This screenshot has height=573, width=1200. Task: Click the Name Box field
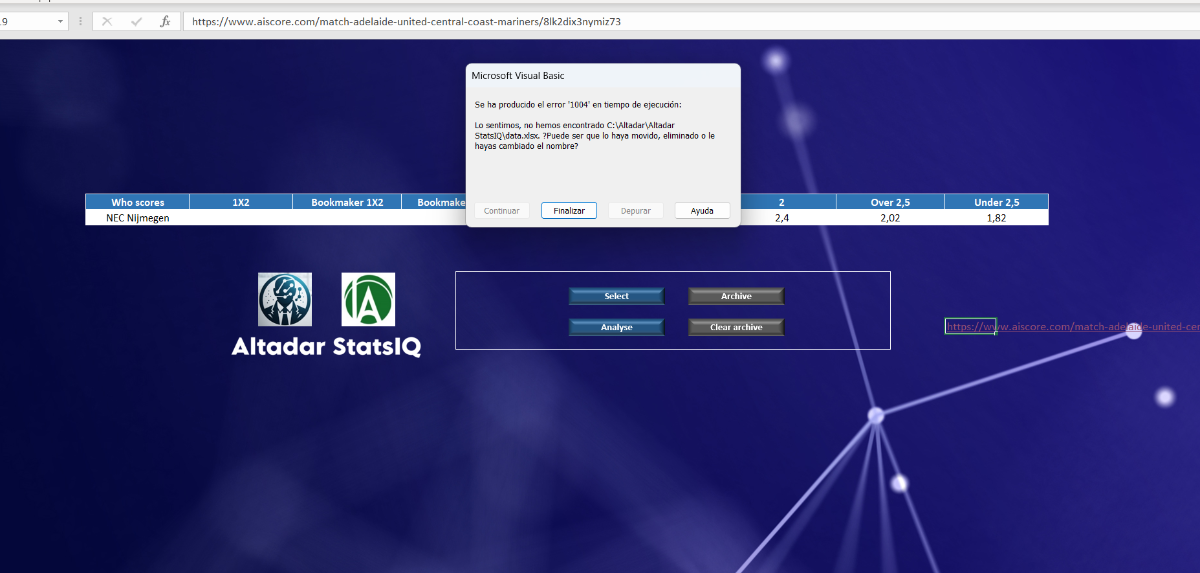27,21
